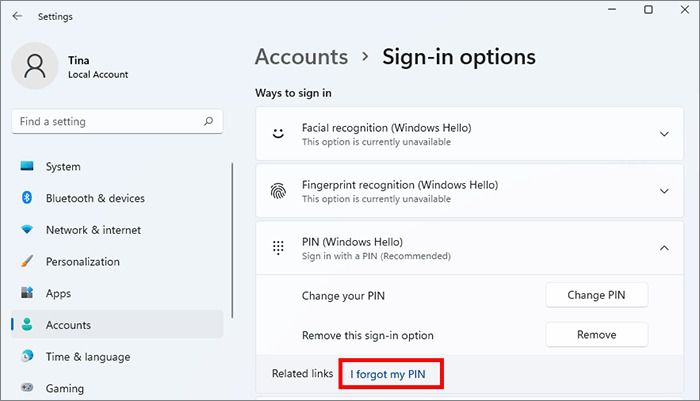Image resolution: width=700 pixels, height=401 pixels.
Task: Focus the 'Find a setting' search box
Action: click(105, 122)
